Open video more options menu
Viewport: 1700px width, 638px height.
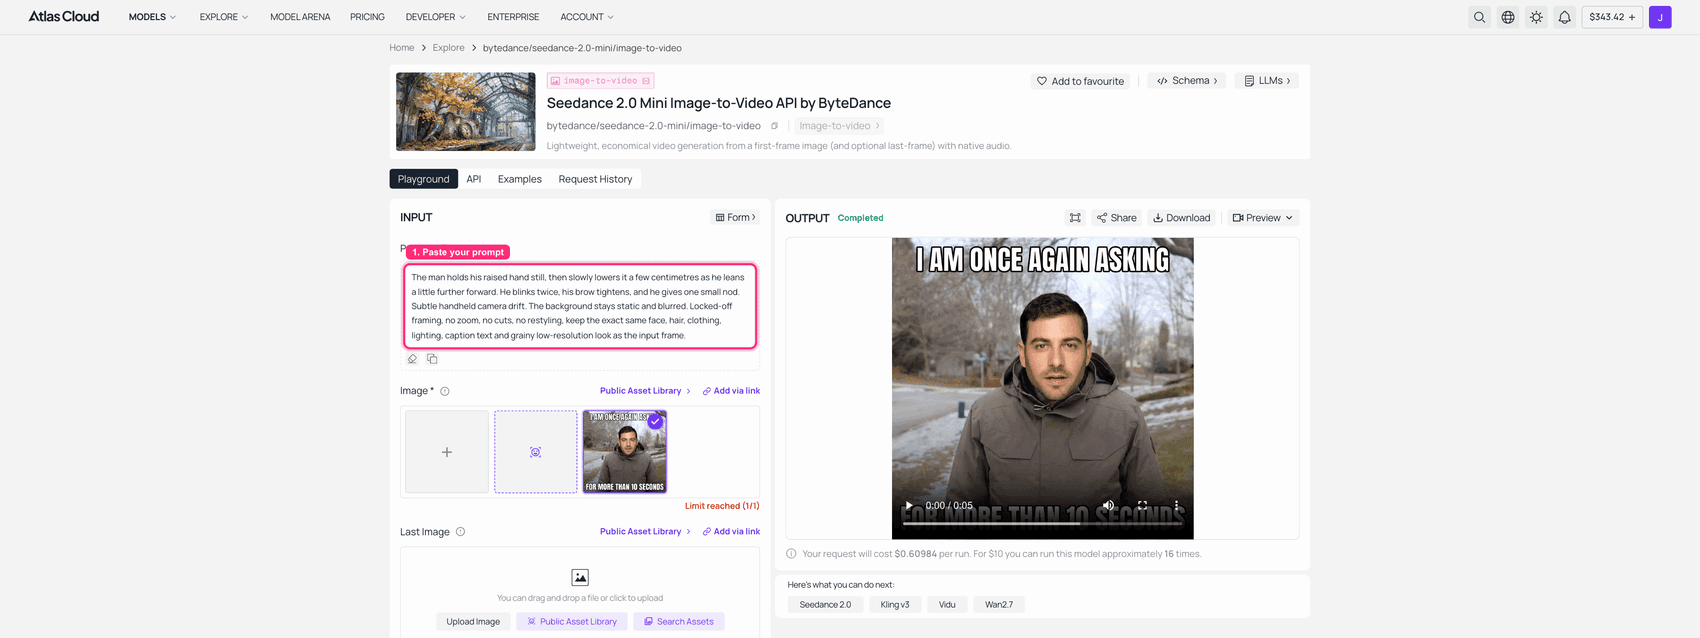click(x=1176, y=506)
